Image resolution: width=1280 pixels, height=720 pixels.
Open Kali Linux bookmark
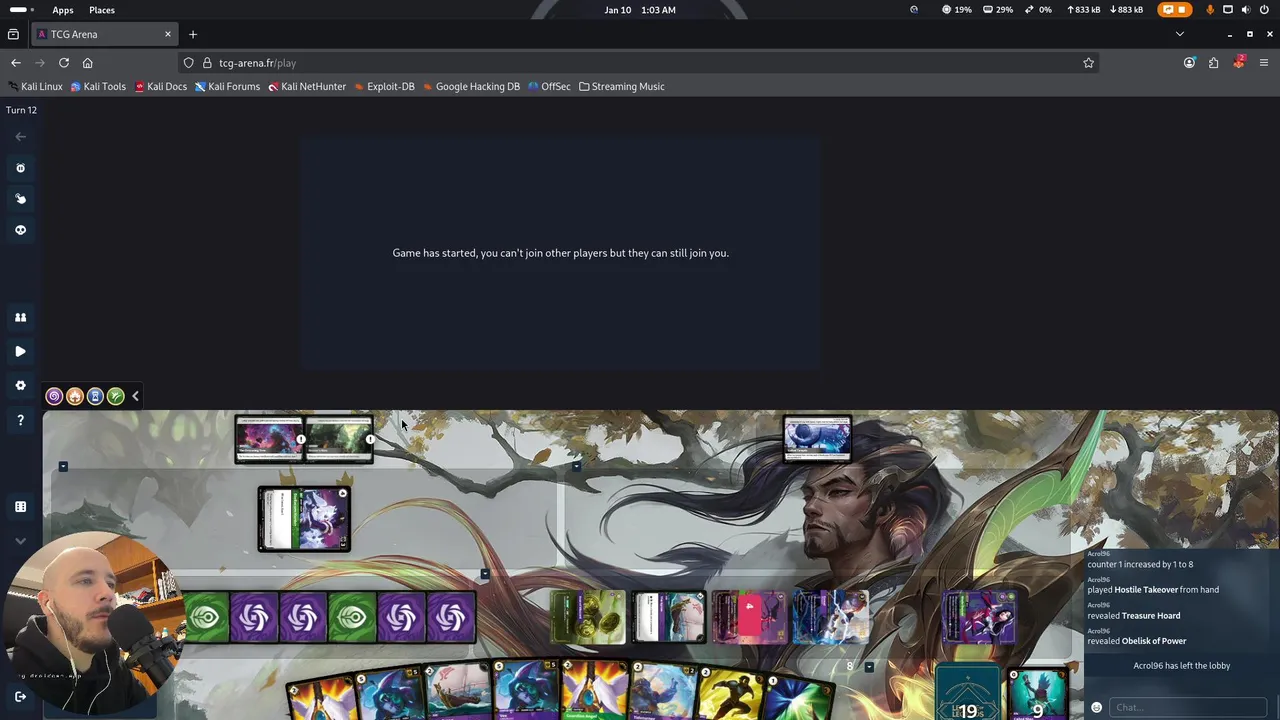pos(35,86)
